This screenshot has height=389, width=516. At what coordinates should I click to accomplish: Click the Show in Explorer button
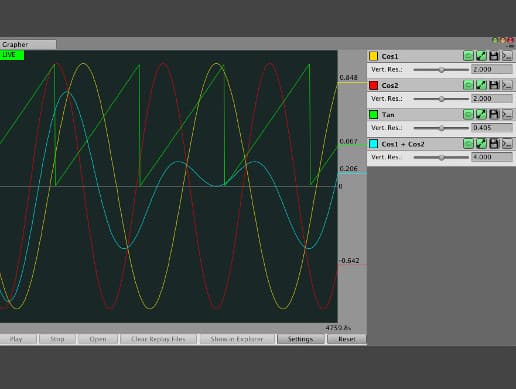pyautogui.click(x=237, y=339)
